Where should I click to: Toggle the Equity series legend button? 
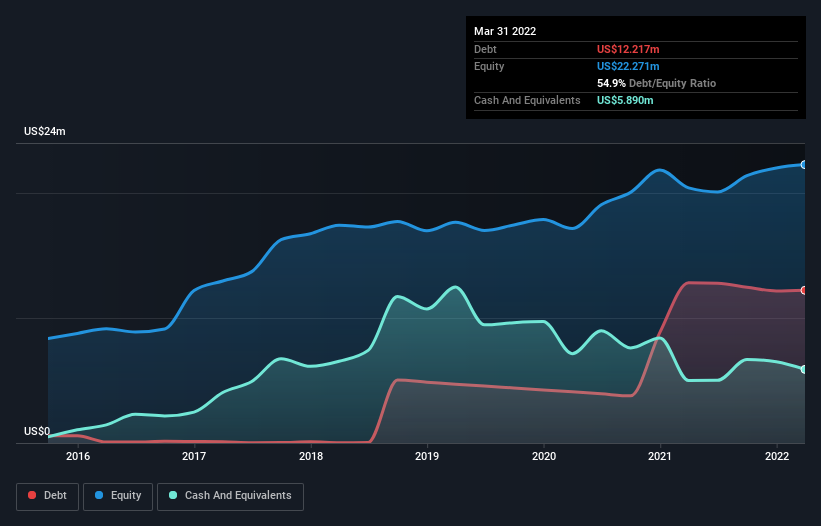coord(118,496)
